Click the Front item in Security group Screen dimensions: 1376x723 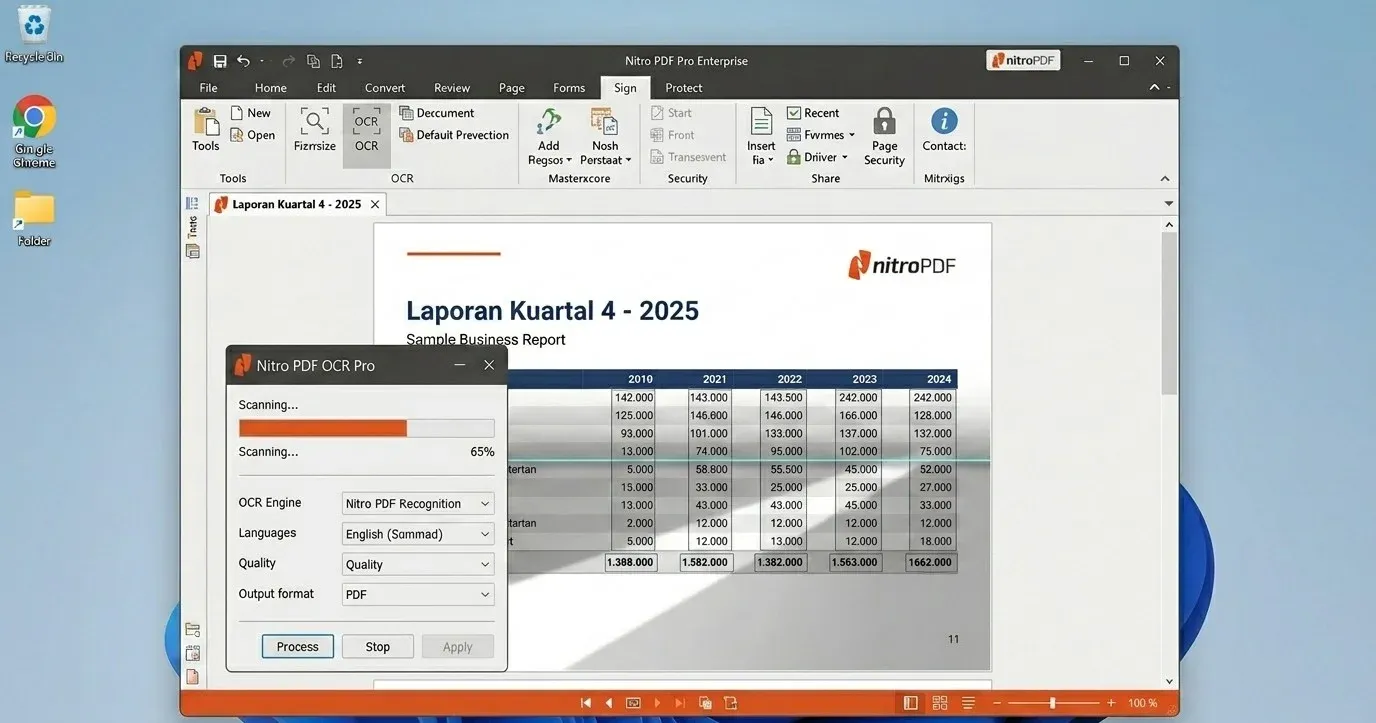point(672,135)
